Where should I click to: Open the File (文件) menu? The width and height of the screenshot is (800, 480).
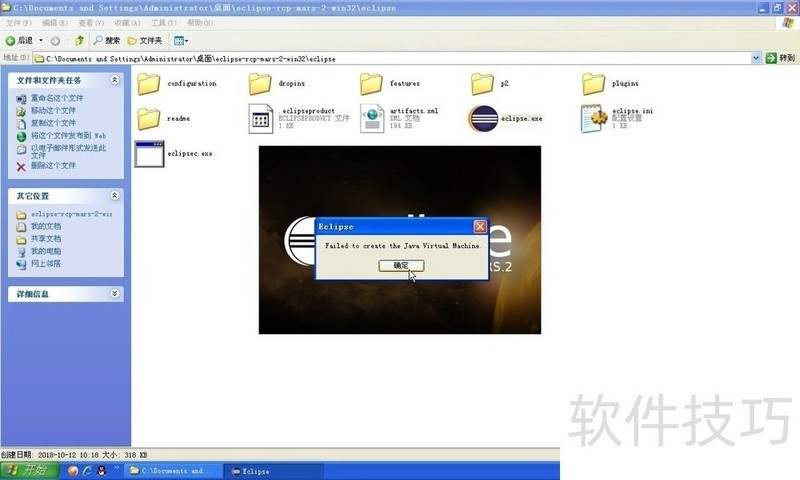18,23
